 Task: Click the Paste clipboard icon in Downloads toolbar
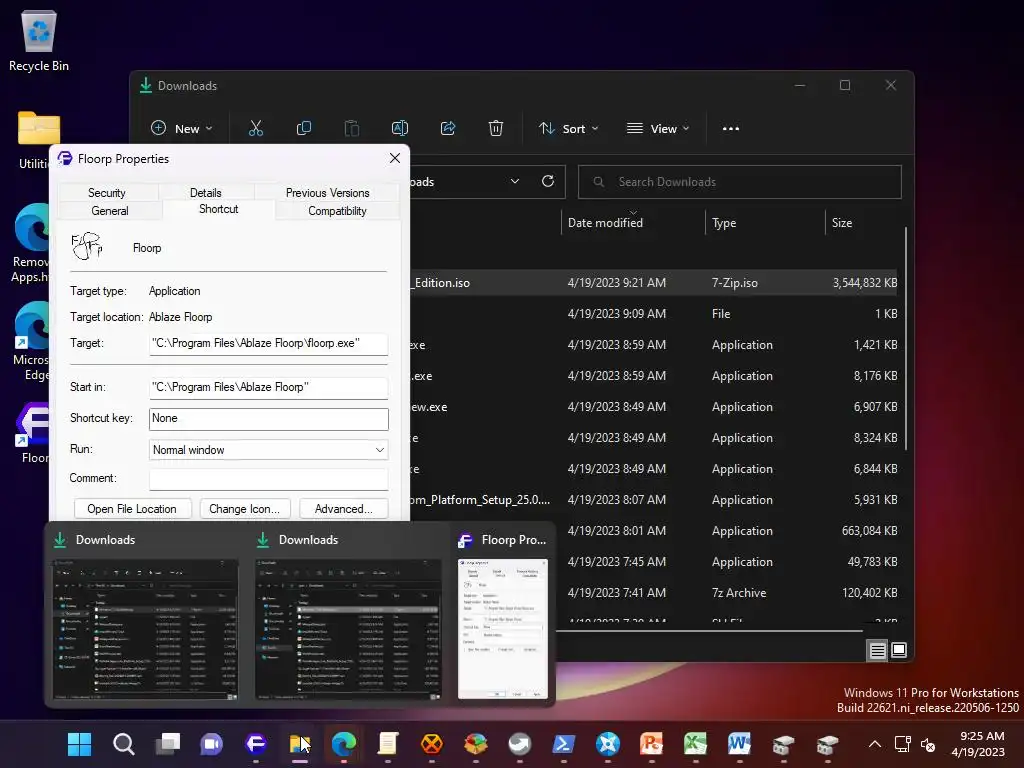point(352,129)
